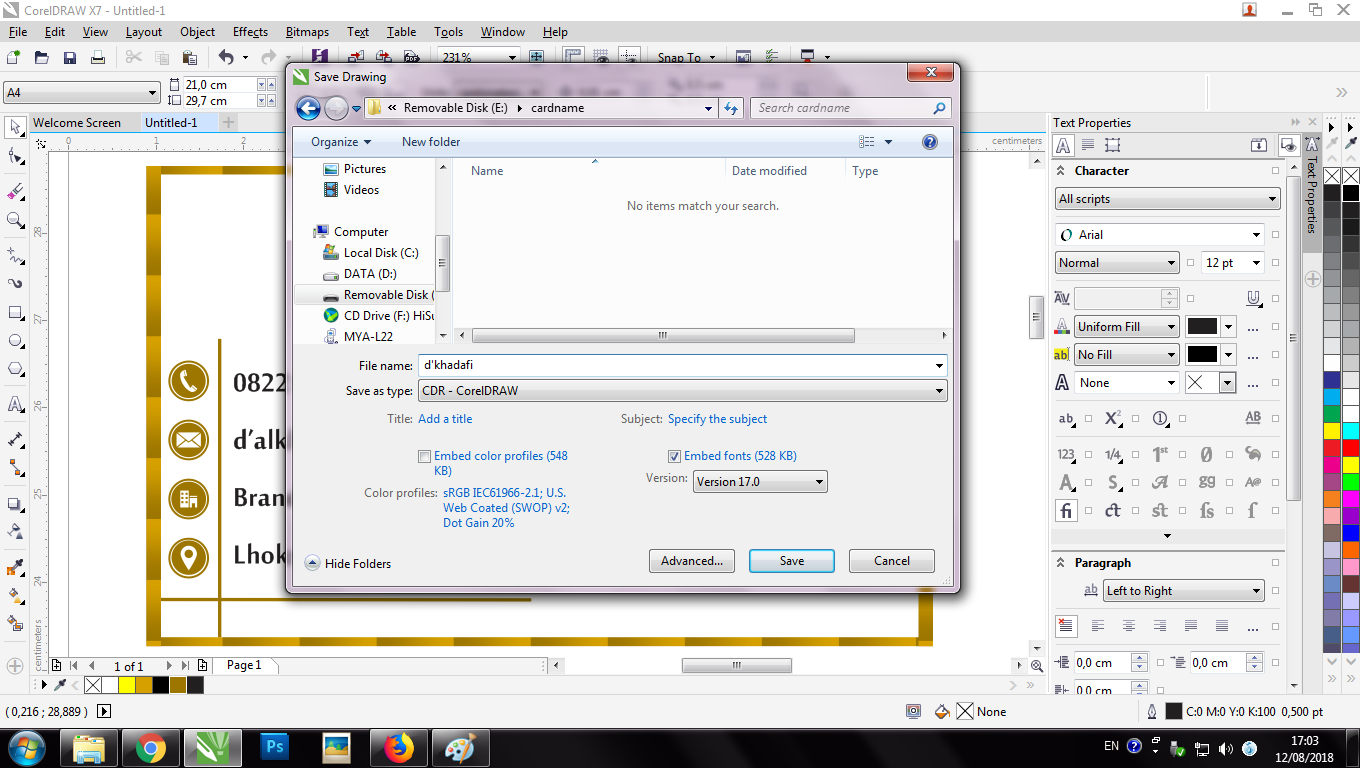Open the Uniform Fill type dropdown
This screenshot has height=768, width=1360.
1126,327
